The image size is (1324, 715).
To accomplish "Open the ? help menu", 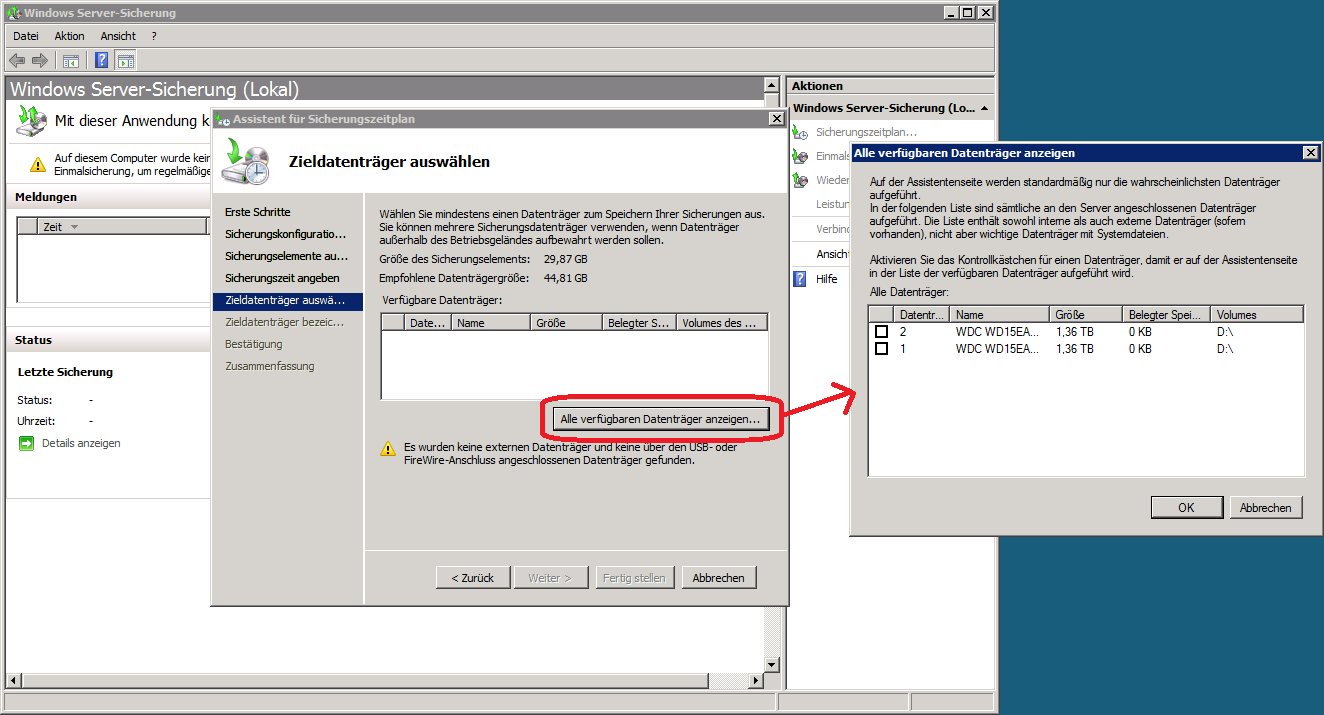I will pyautogui.click(x=154, y=36).
